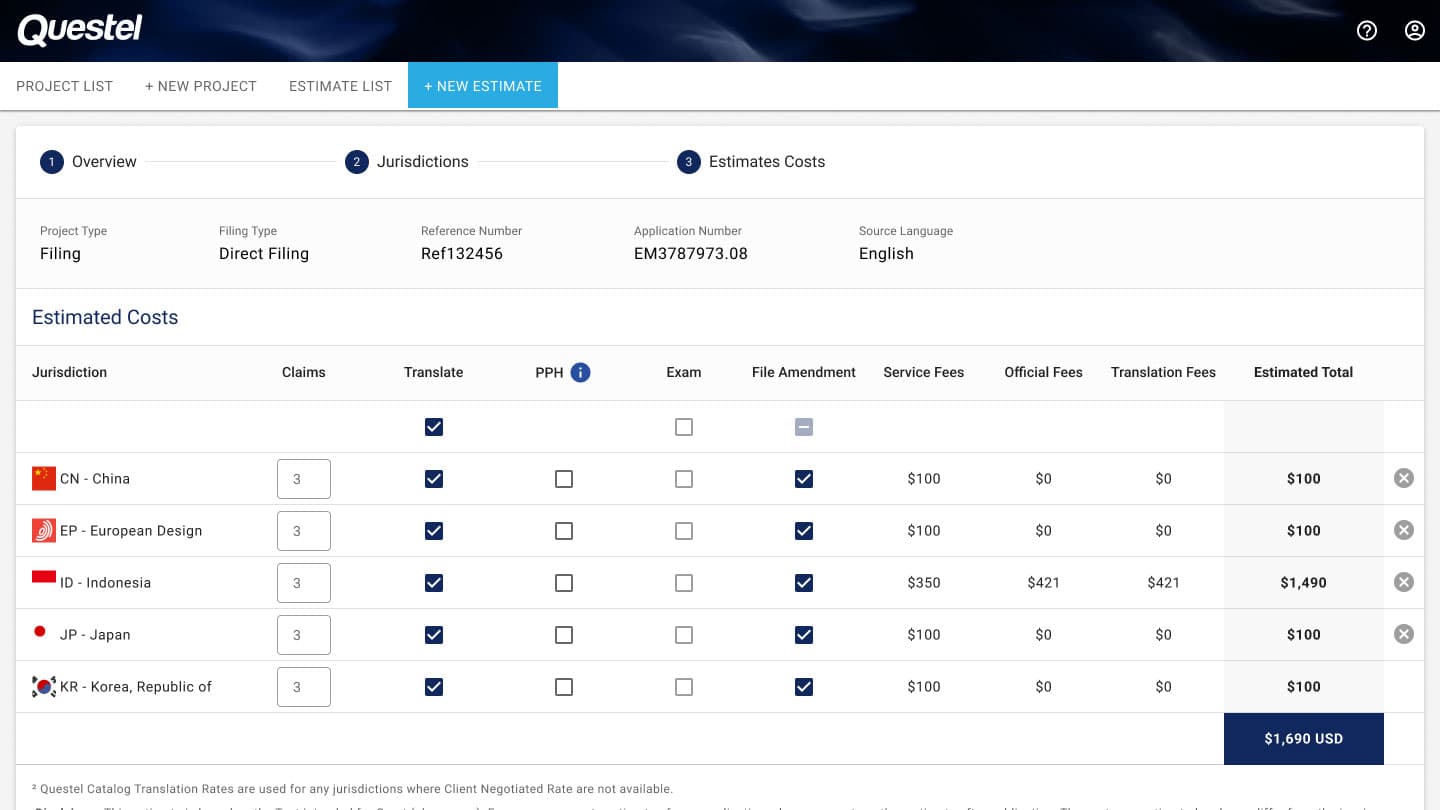Image resolution: width=1440 pixels, height=810 pixels.
Task: Remove the EP - European Design row
Action: pyautogui.click(x=1404, y=530)
